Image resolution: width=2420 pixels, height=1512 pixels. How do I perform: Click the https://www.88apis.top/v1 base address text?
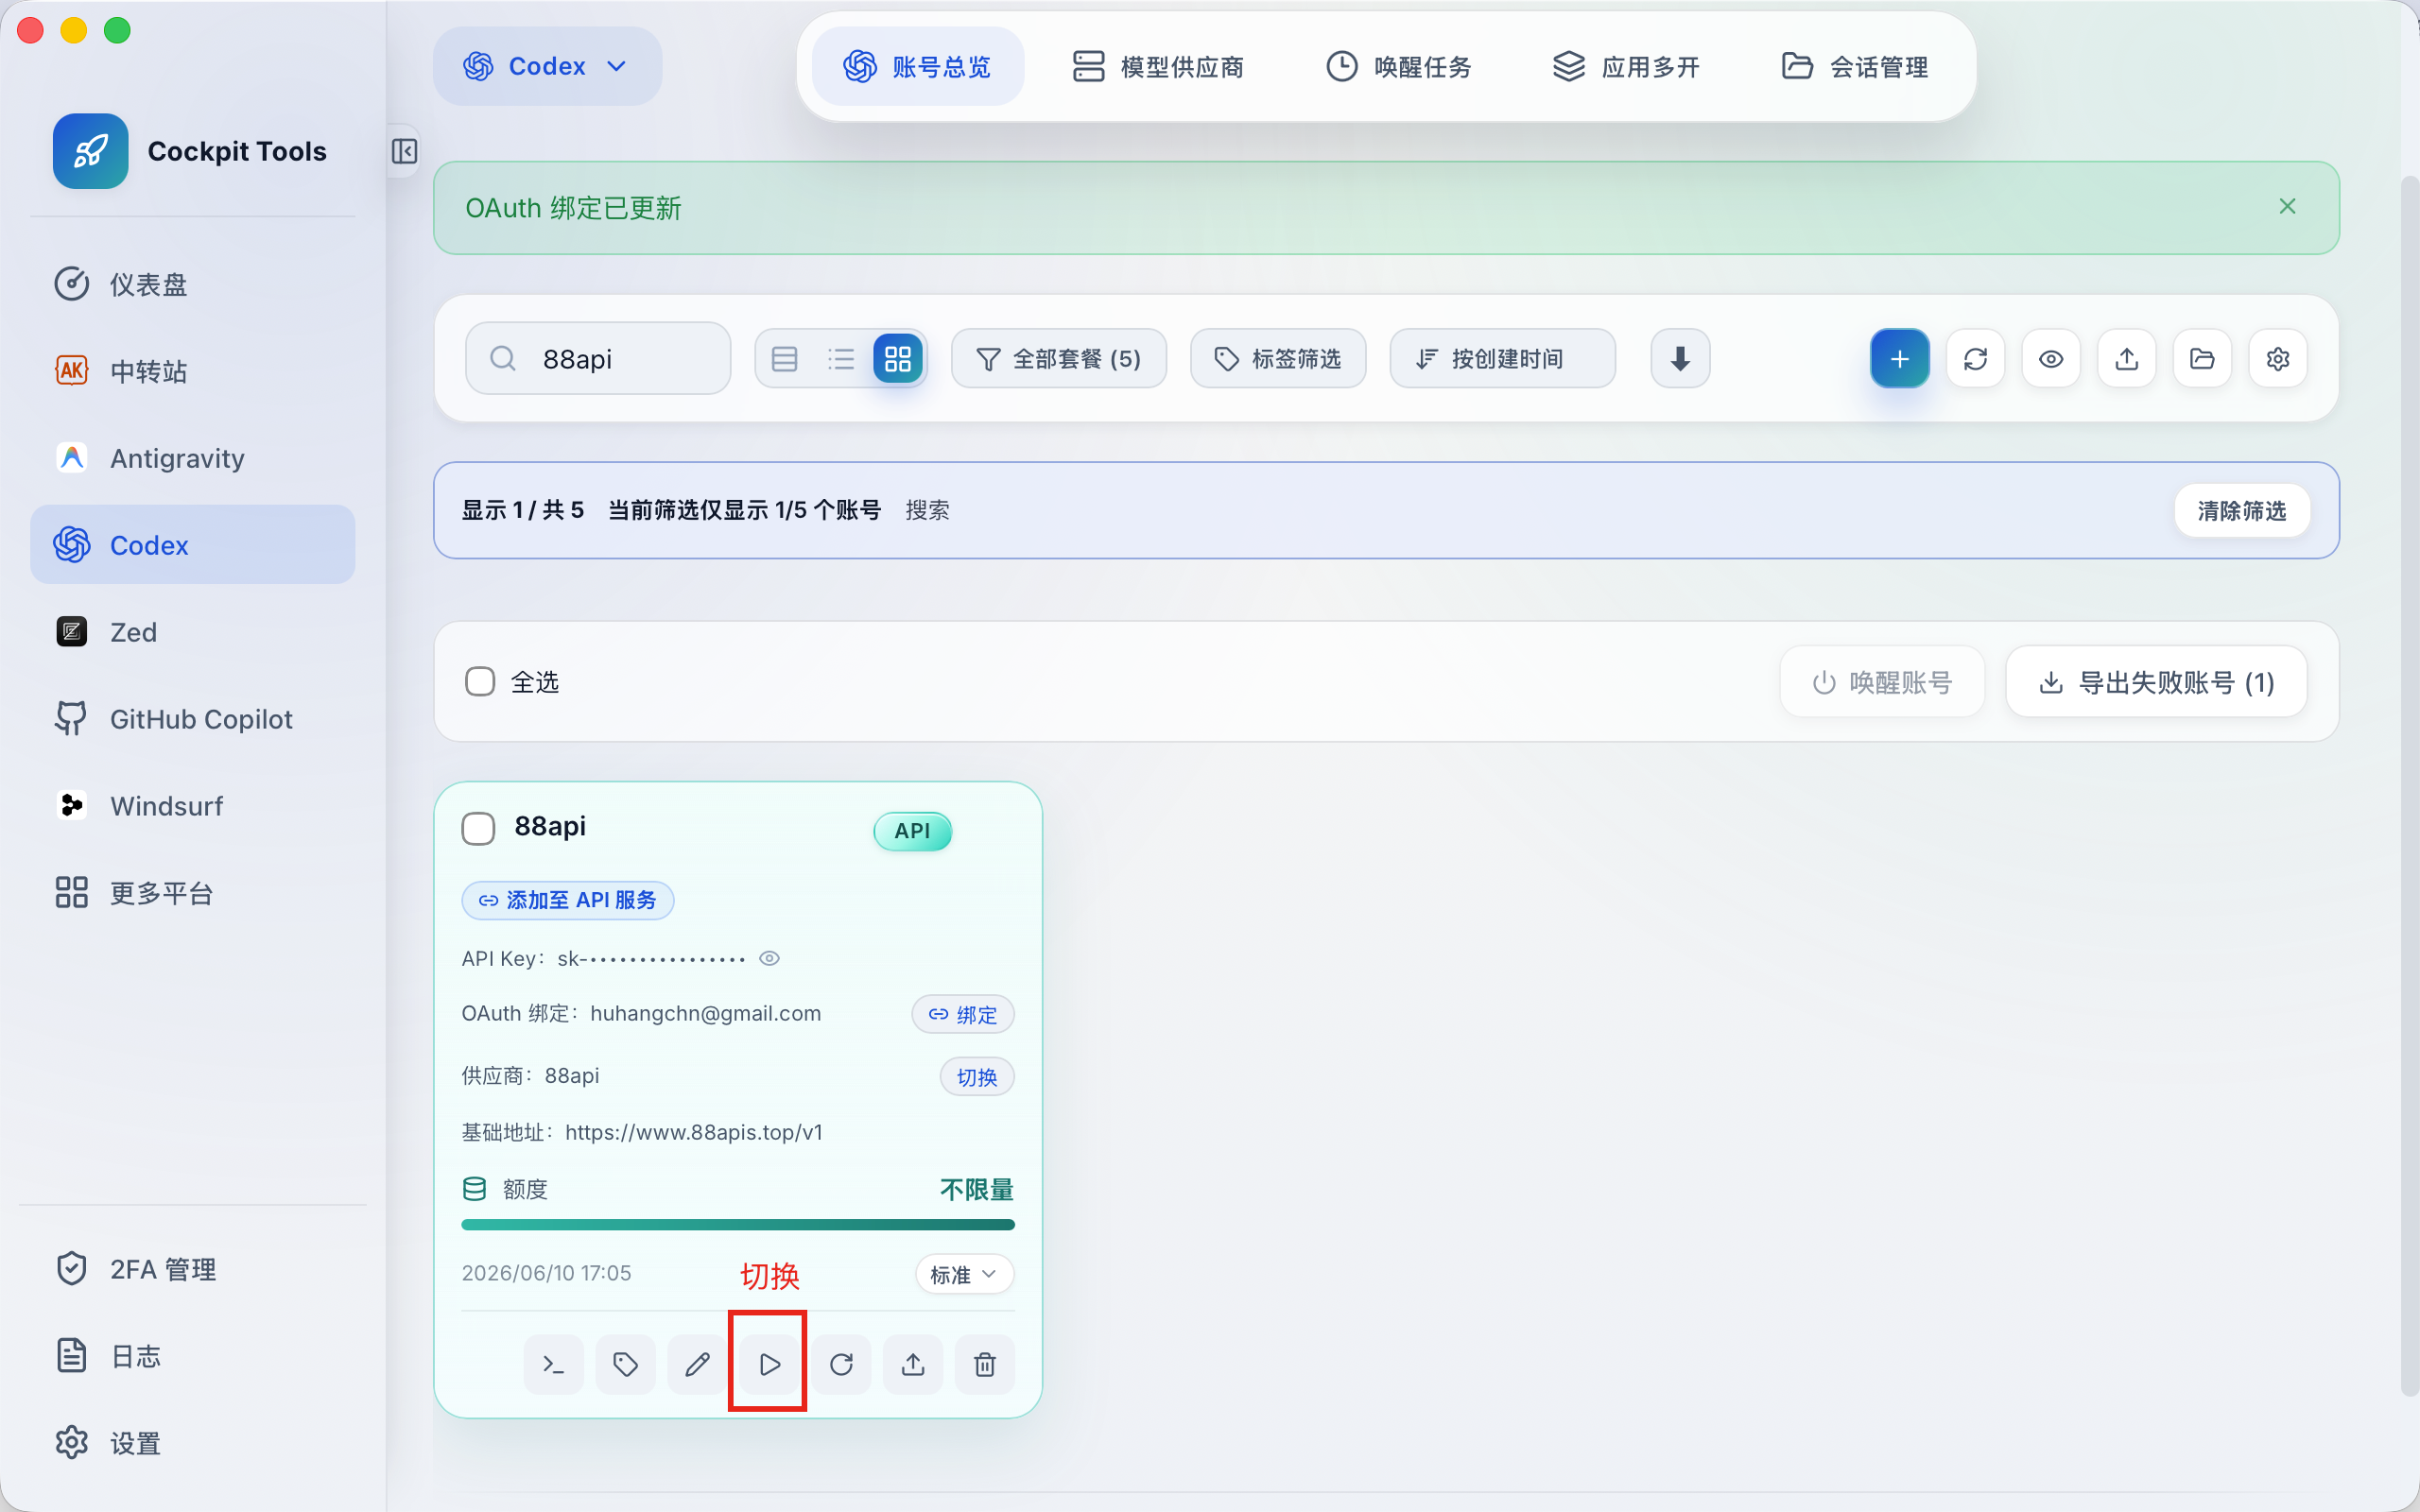(694, 1132)
